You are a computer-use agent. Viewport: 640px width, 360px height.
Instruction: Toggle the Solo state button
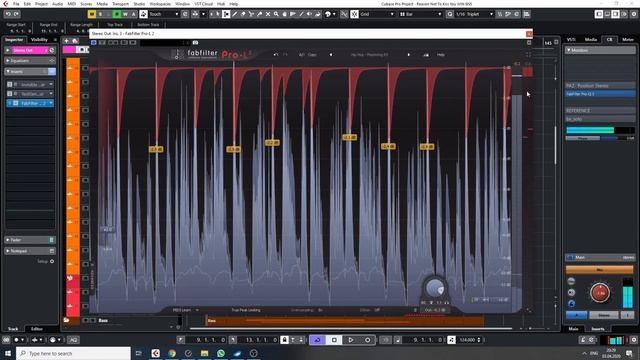100,14
